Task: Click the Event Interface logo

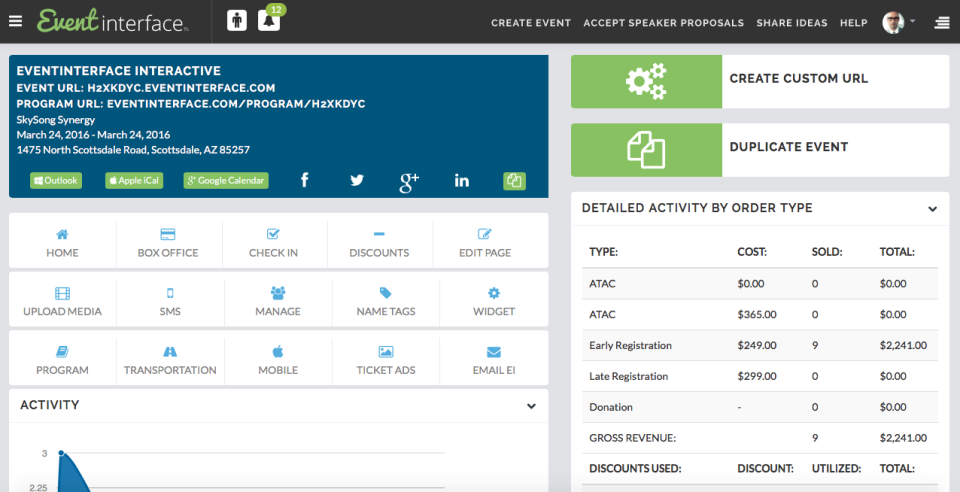Action: point(113,21)
